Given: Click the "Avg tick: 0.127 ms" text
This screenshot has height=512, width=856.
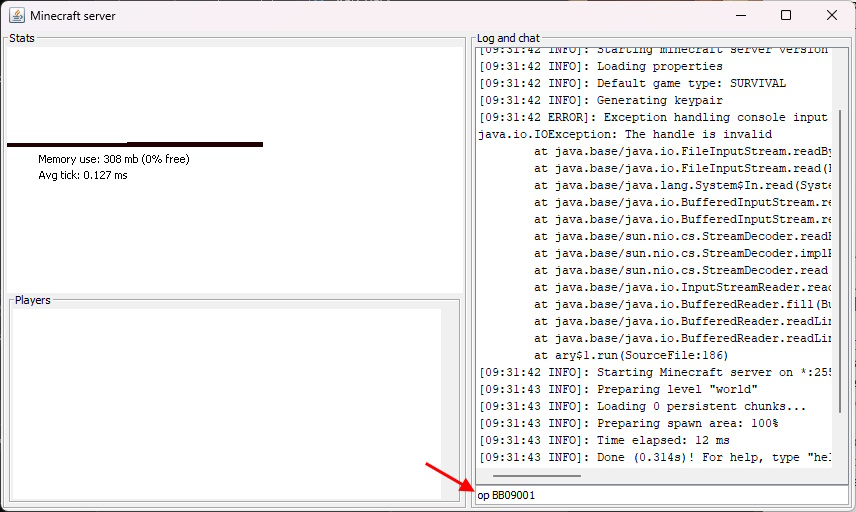Looking at the screenshot, I should pyautogui.click(x=83, y=175).
